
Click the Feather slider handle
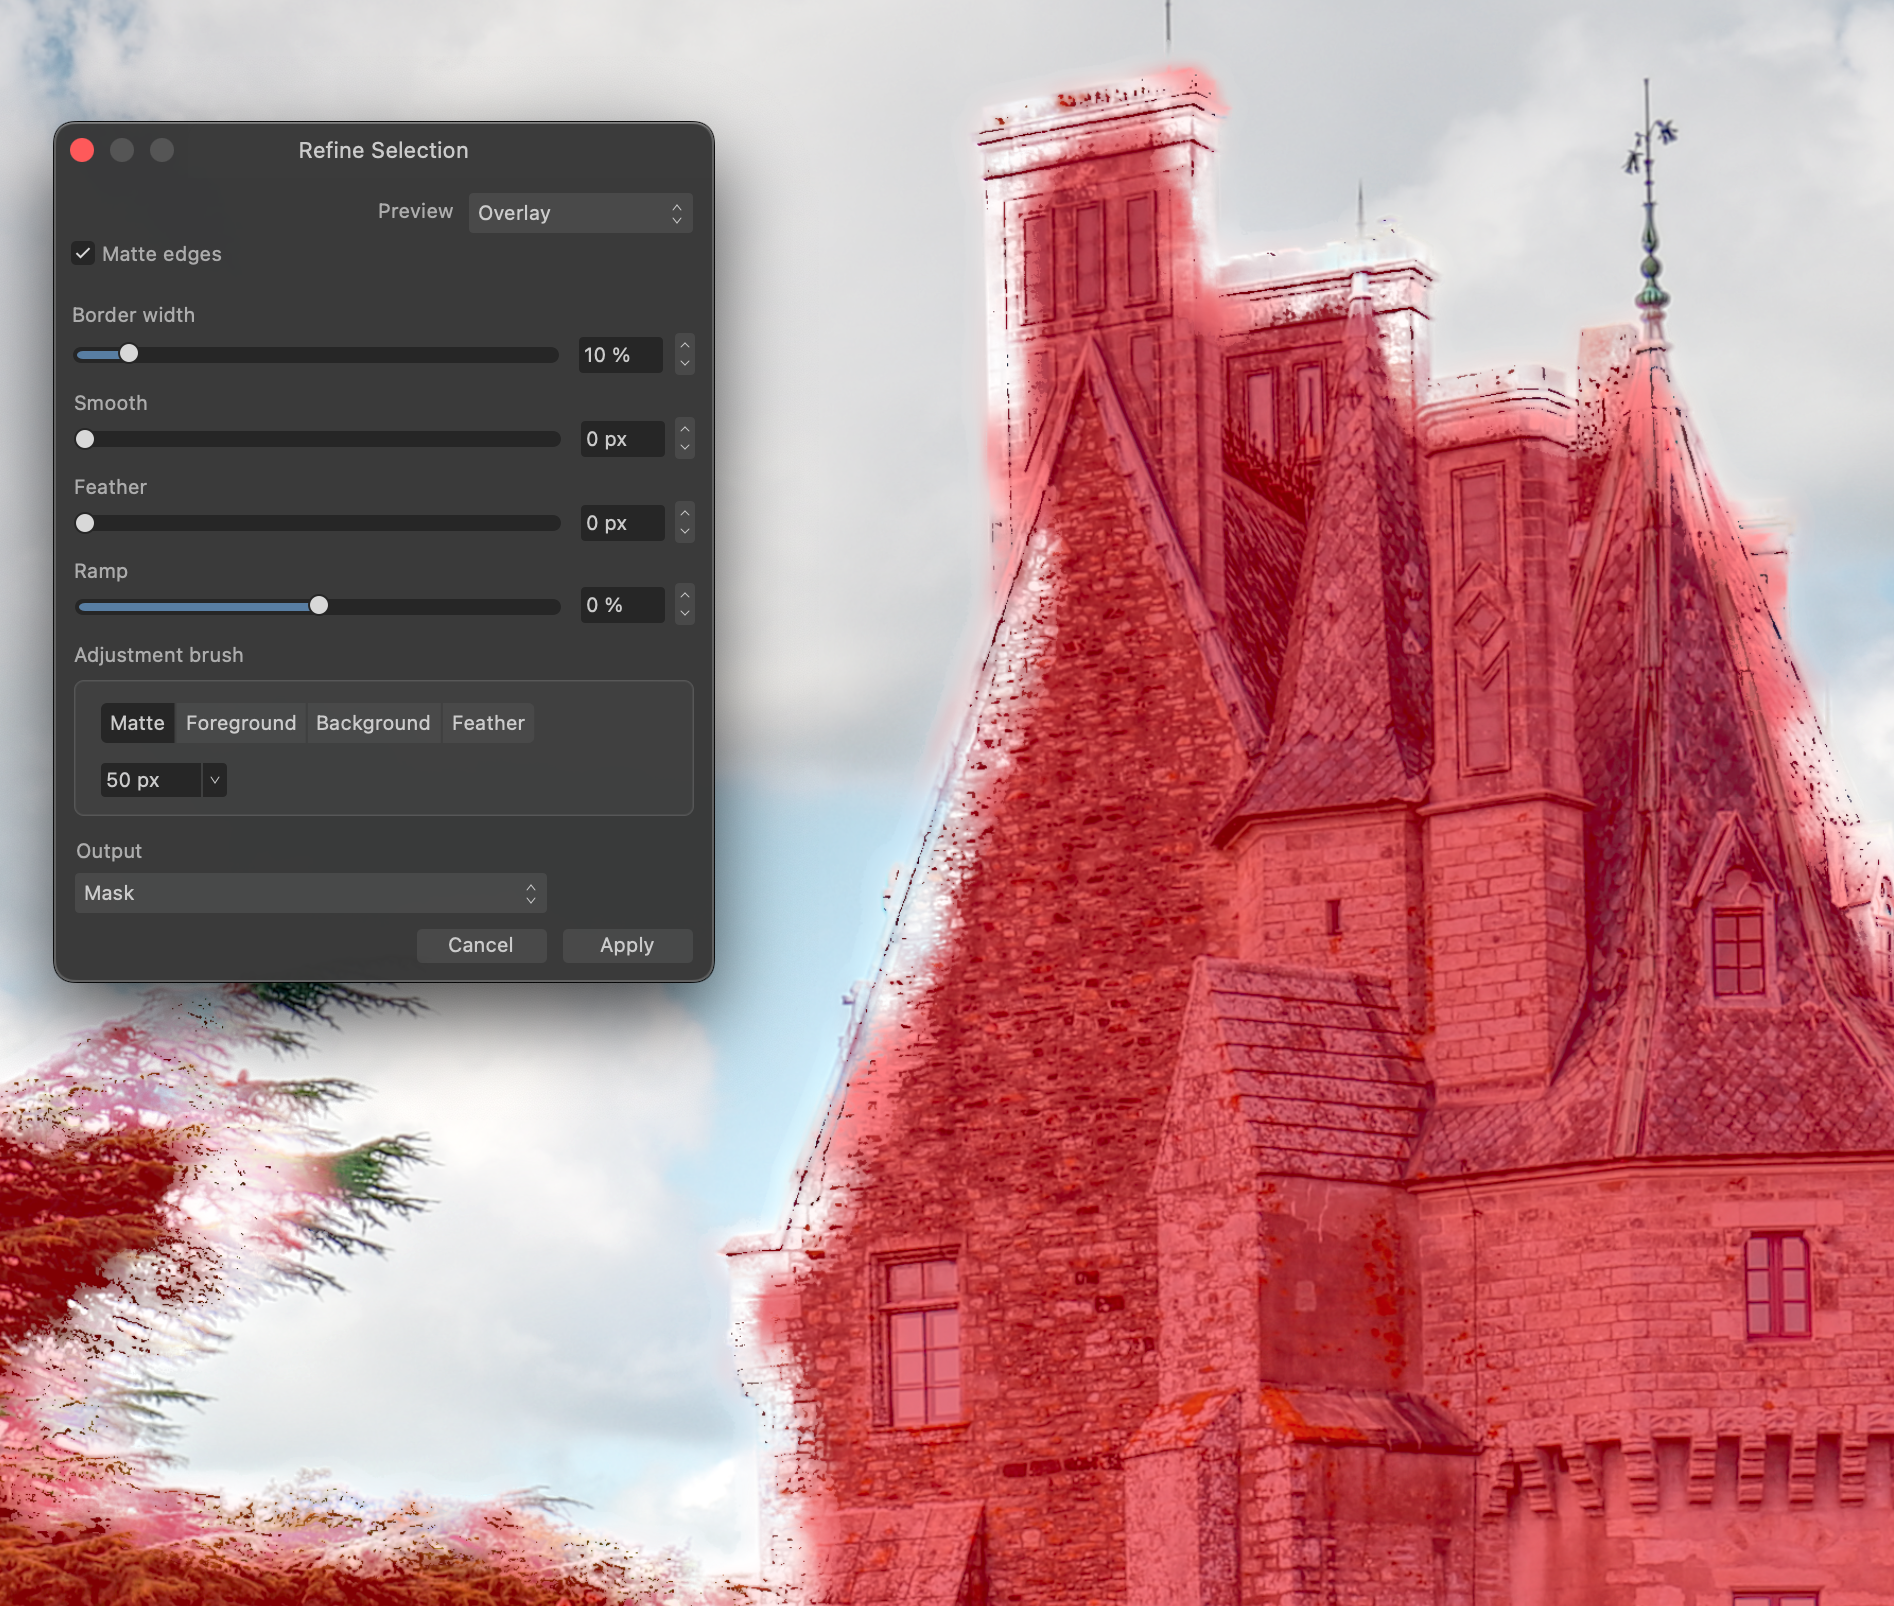85,523
